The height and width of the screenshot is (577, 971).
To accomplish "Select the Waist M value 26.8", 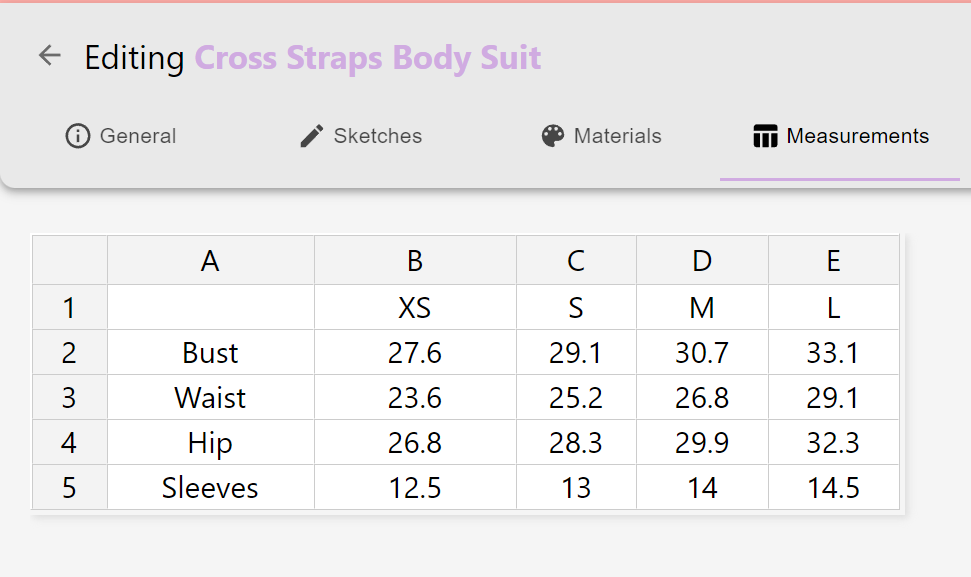I will pos(702,398).
